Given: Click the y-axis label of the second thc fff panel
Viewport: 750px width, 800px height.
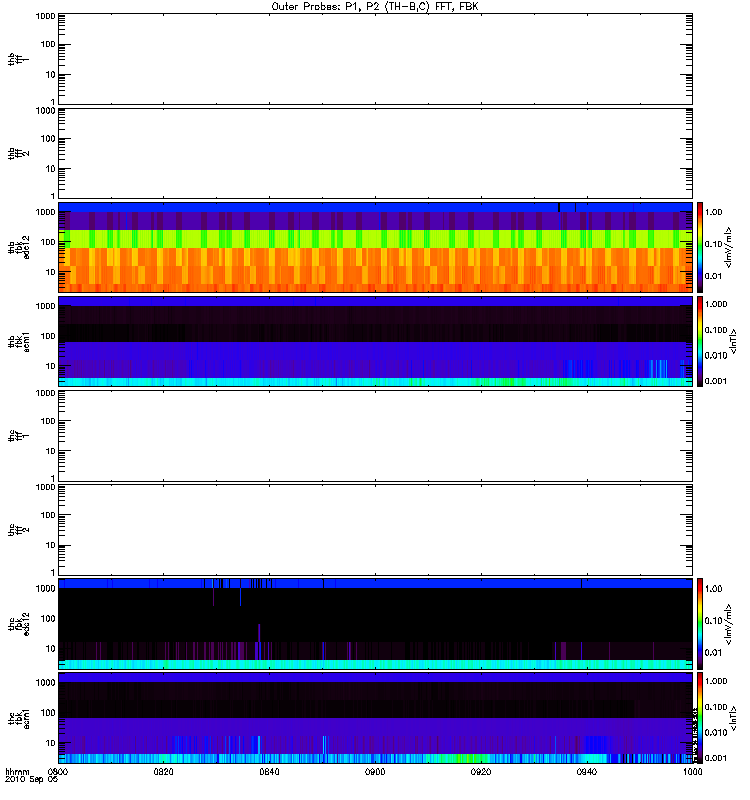Looking at the screenshot, I should (x=19, y=530).
